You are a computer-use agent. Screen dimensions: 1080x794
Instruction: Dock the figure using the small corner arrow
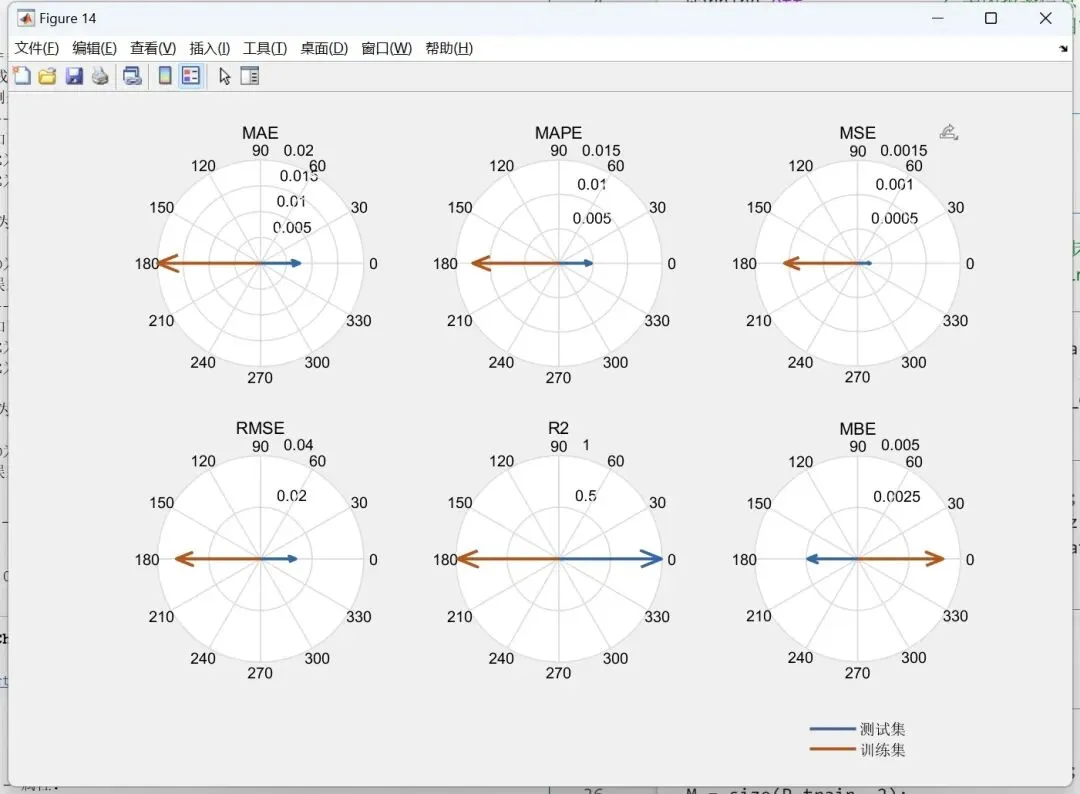[1063, 49]
